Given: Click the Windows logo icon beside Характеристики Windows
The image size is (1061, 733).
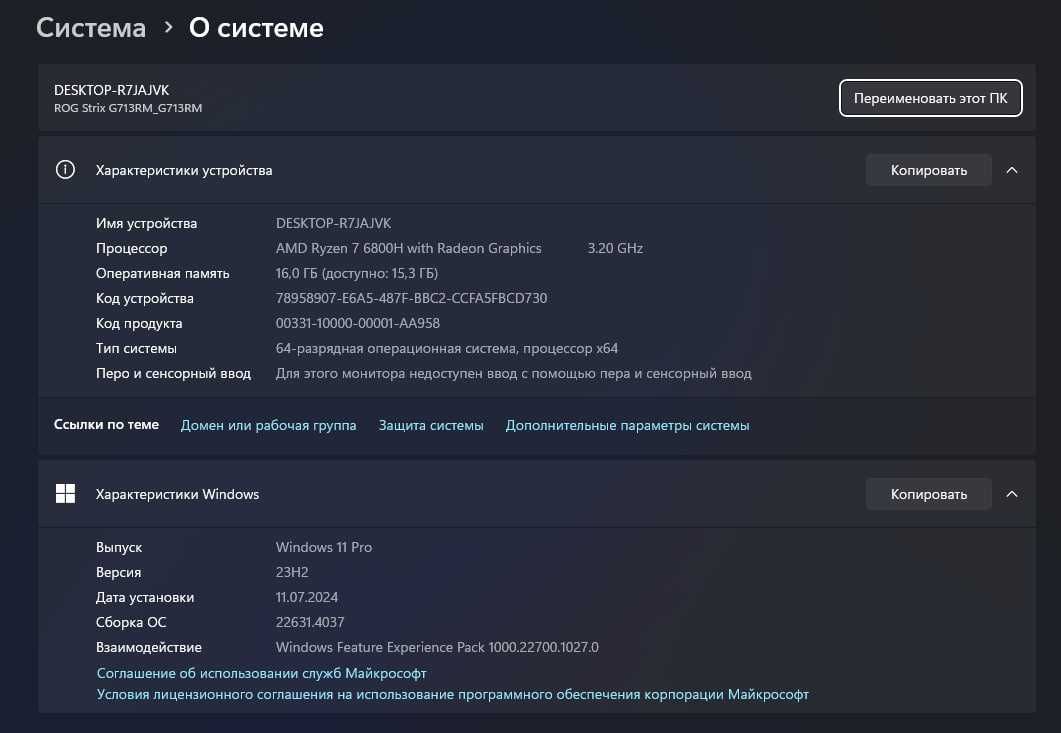Looking at the screenshot, I should tap(65, 493).
